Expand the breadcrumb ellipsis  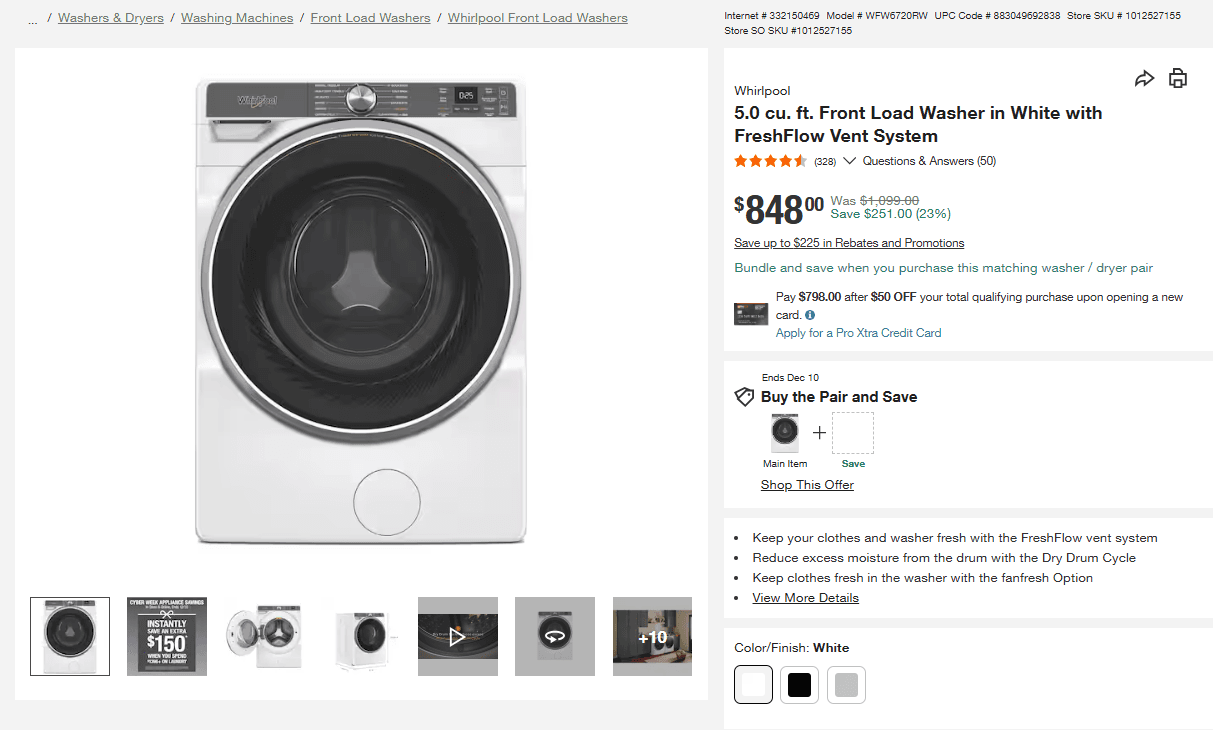click(32, 17)
